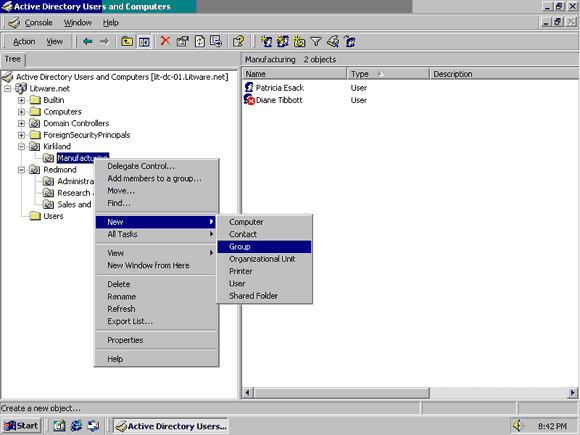The image size is (580, 435).
Task: Open Internet Explorer from quick launch
Action: coord(77,426)
